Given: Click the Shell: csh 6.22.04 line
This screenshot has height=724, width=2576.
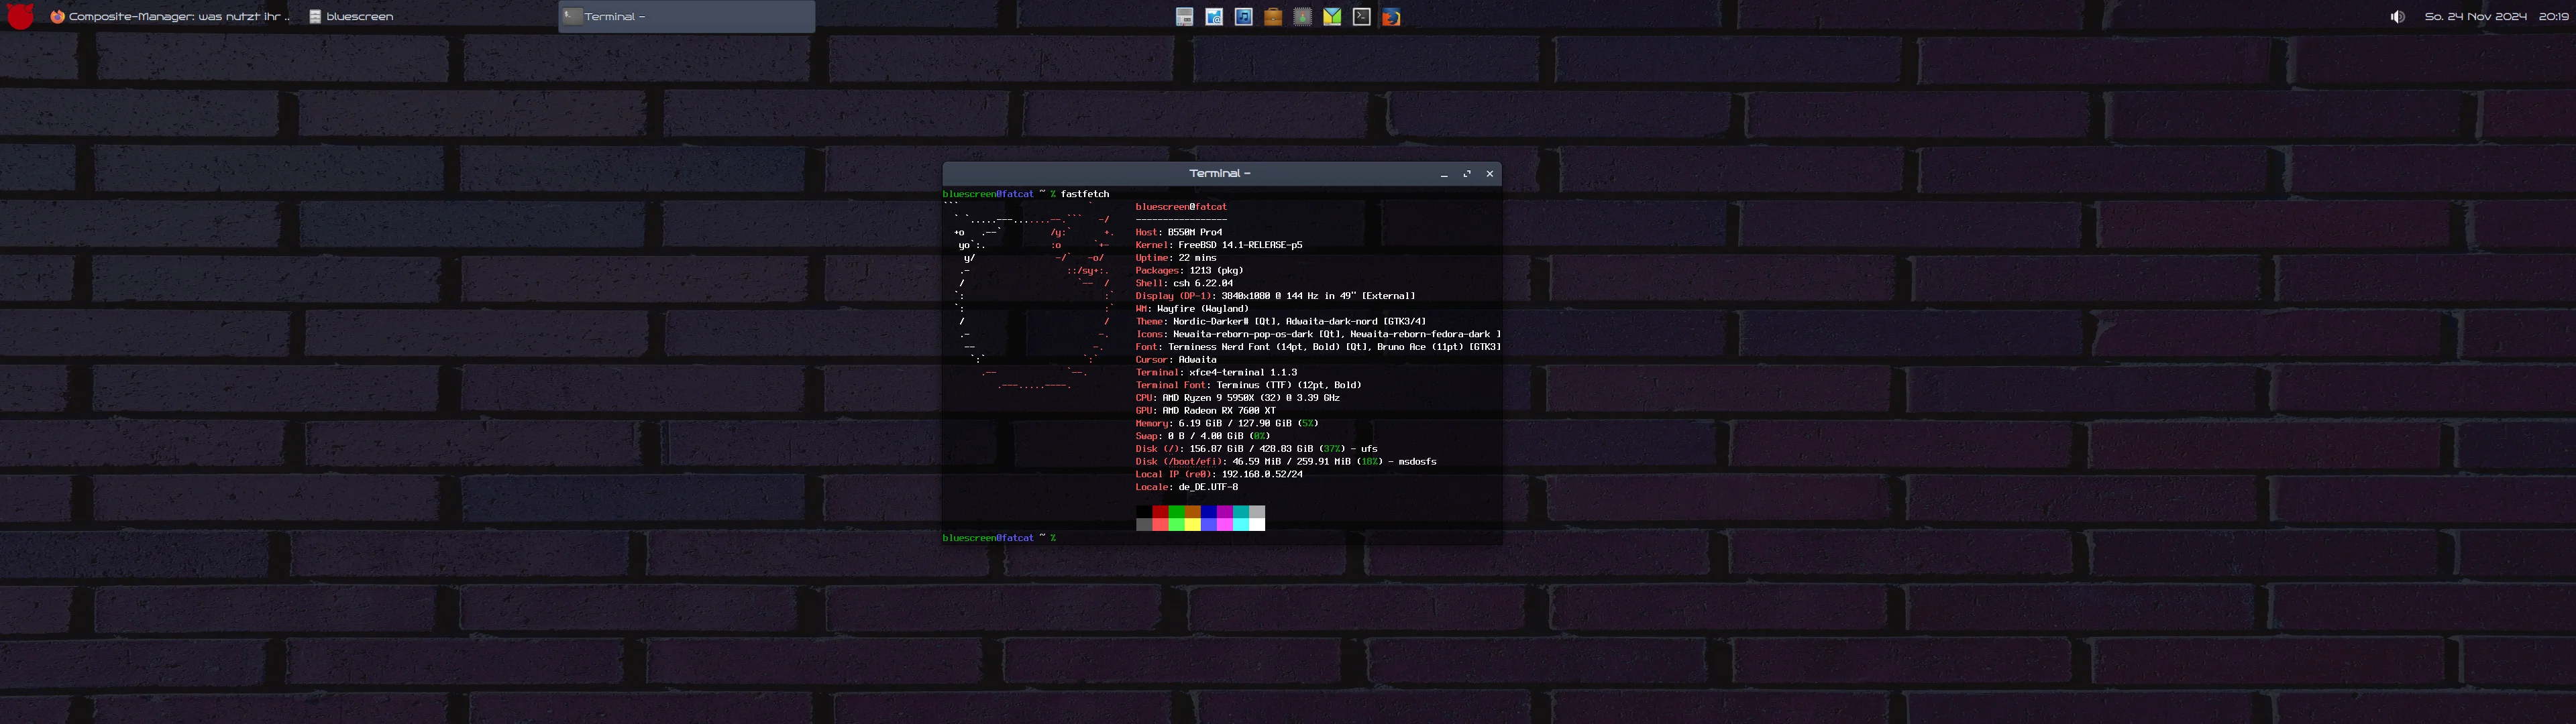Looking at the screenshot, I should coord(1184,283).
